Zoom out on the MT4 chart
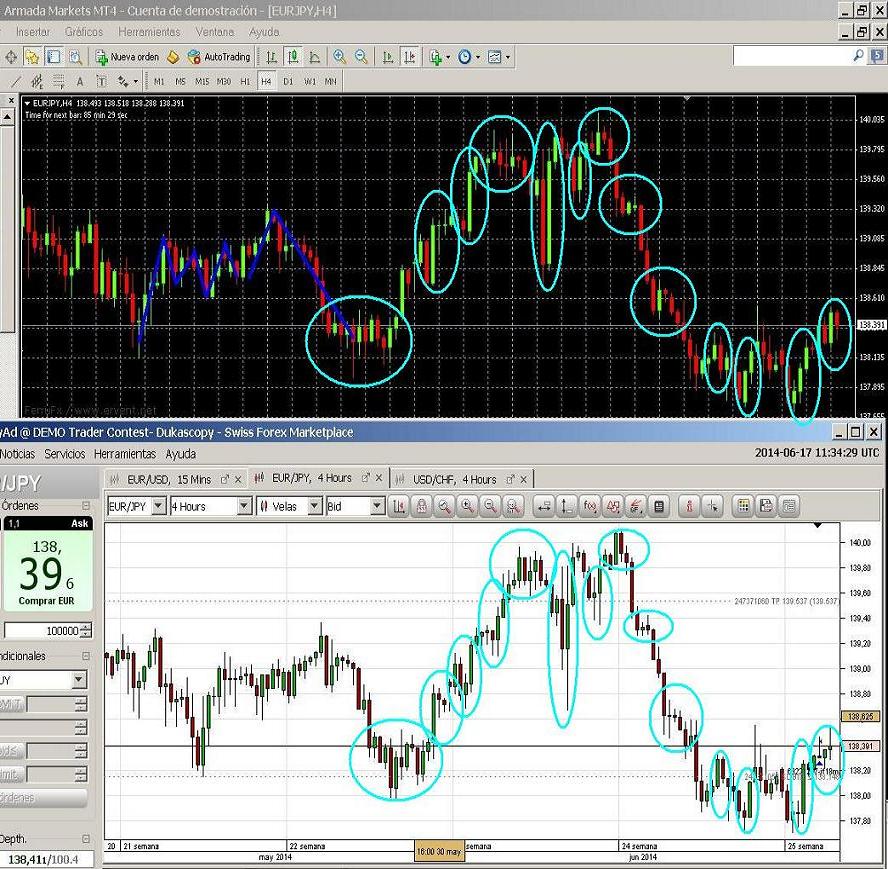The height and width of the screenshot is (869, 888). coord(362,58)
